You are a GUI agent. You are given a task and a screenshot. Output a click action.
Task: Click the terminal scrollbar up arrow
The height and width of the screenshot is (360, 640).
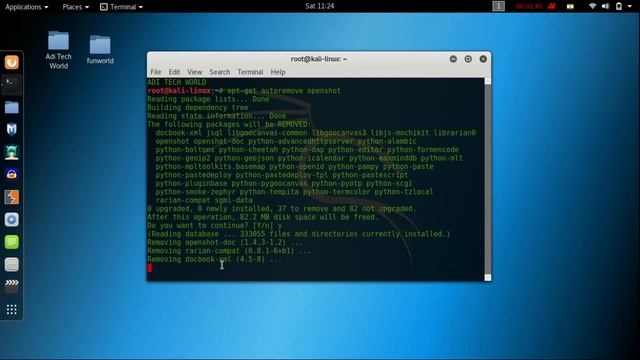(x=487, y=81)
